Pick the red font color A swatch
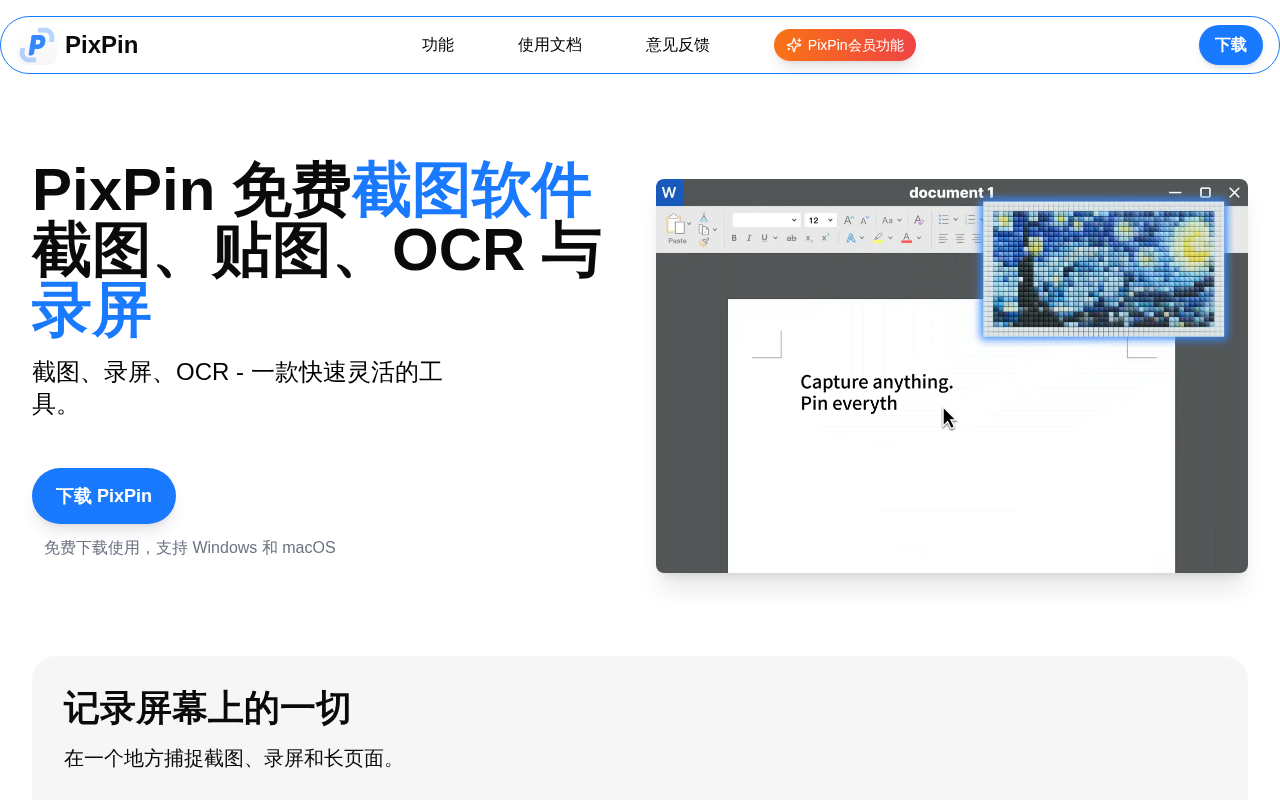 (x=906, y=238)
